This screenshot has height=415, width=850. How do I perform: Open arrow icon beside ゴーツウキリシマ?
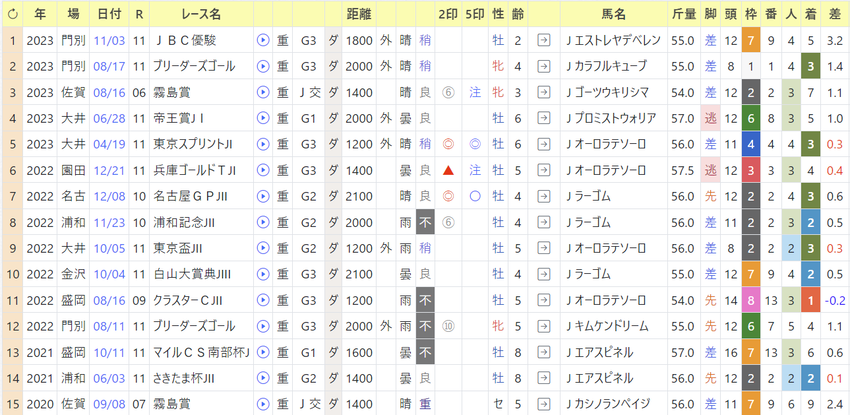(x=543, y=92)
